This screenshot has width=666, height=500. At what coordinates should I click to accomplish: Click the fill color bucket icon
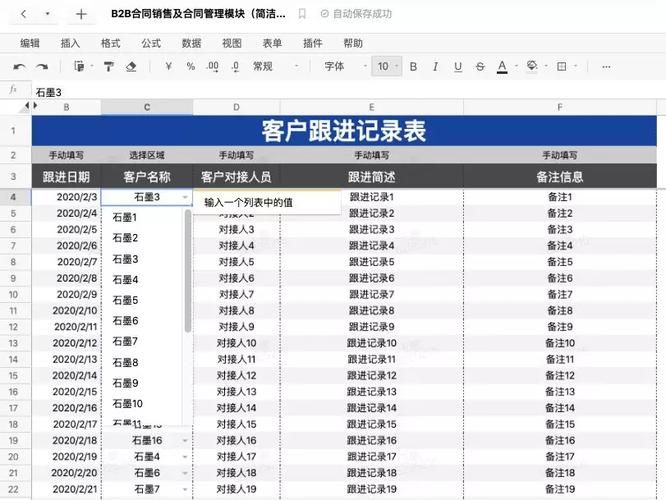tap(532, 66)
